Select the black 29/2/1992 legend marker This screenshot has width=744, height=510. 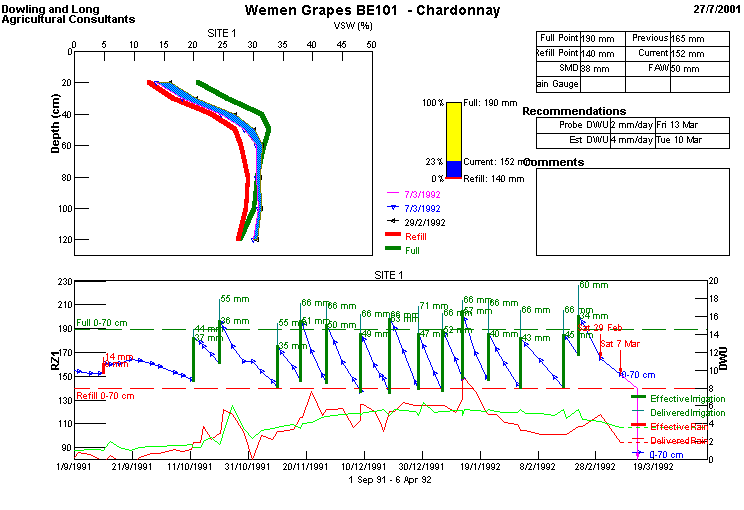coord(393,222)
